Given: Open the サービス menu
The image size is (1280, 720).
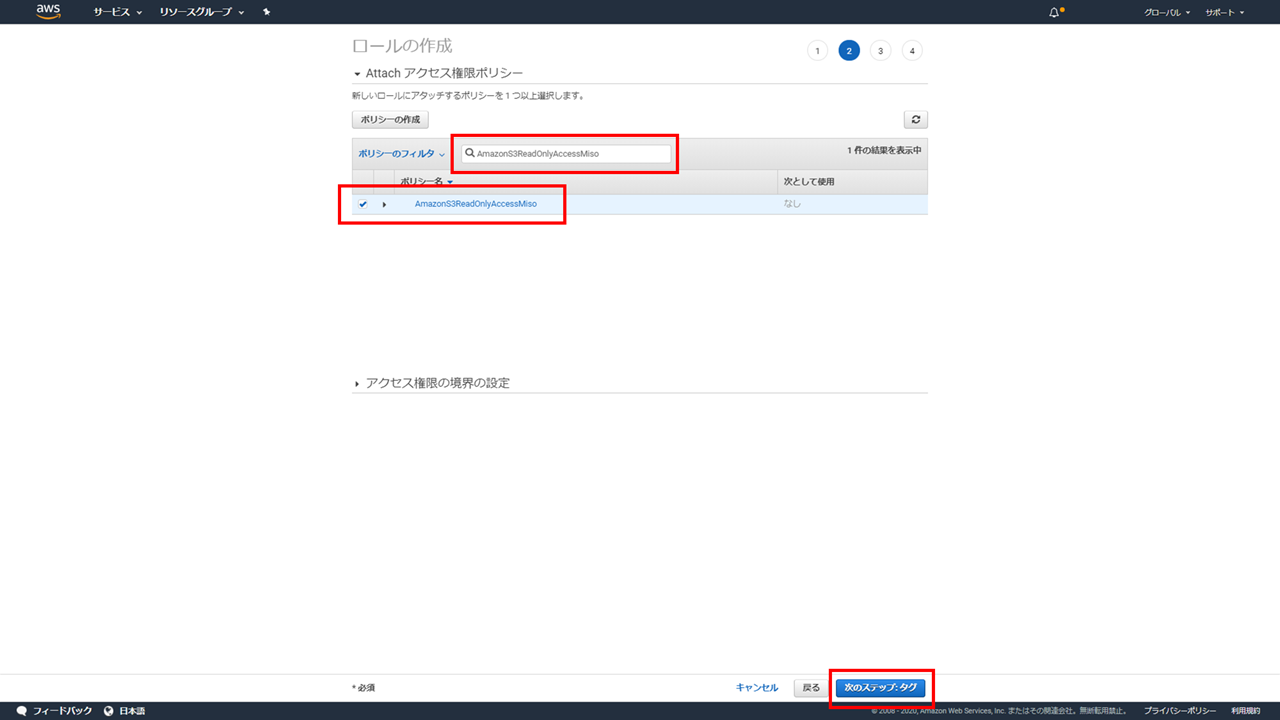Looking at the screenshot, I should point(117,12).
